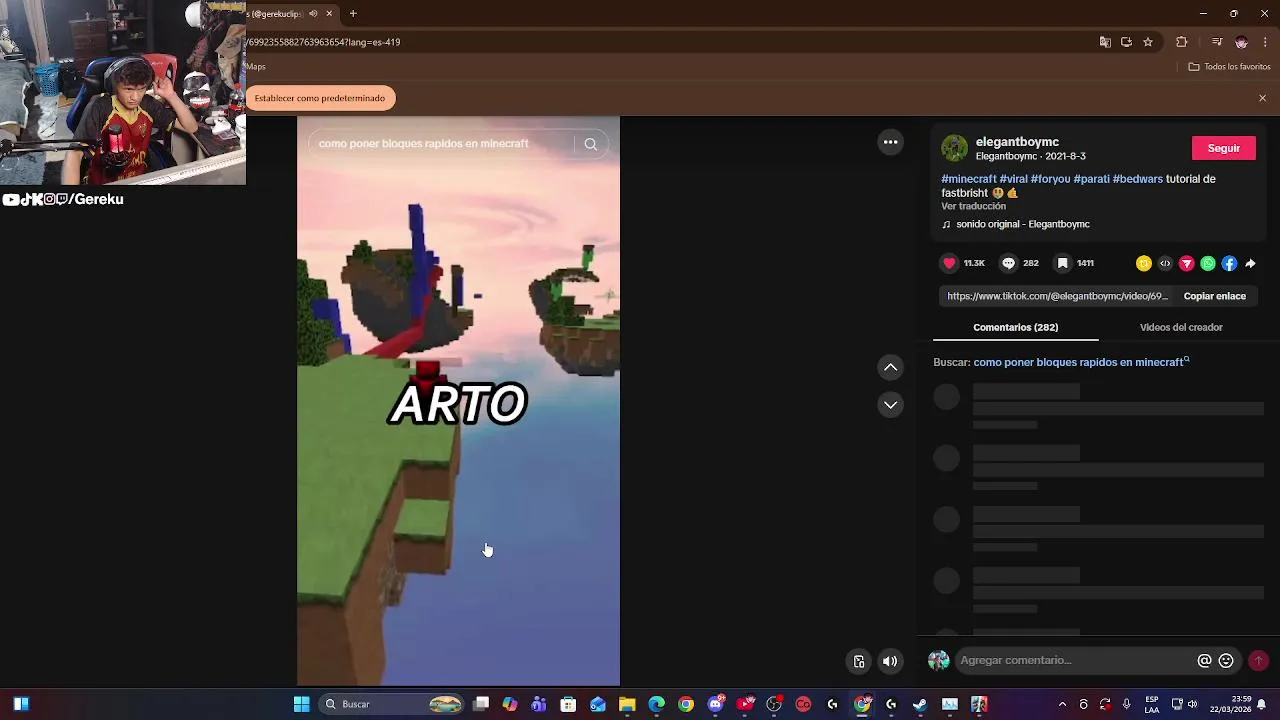
Task: Open a new browser tab
Action: 353,13
